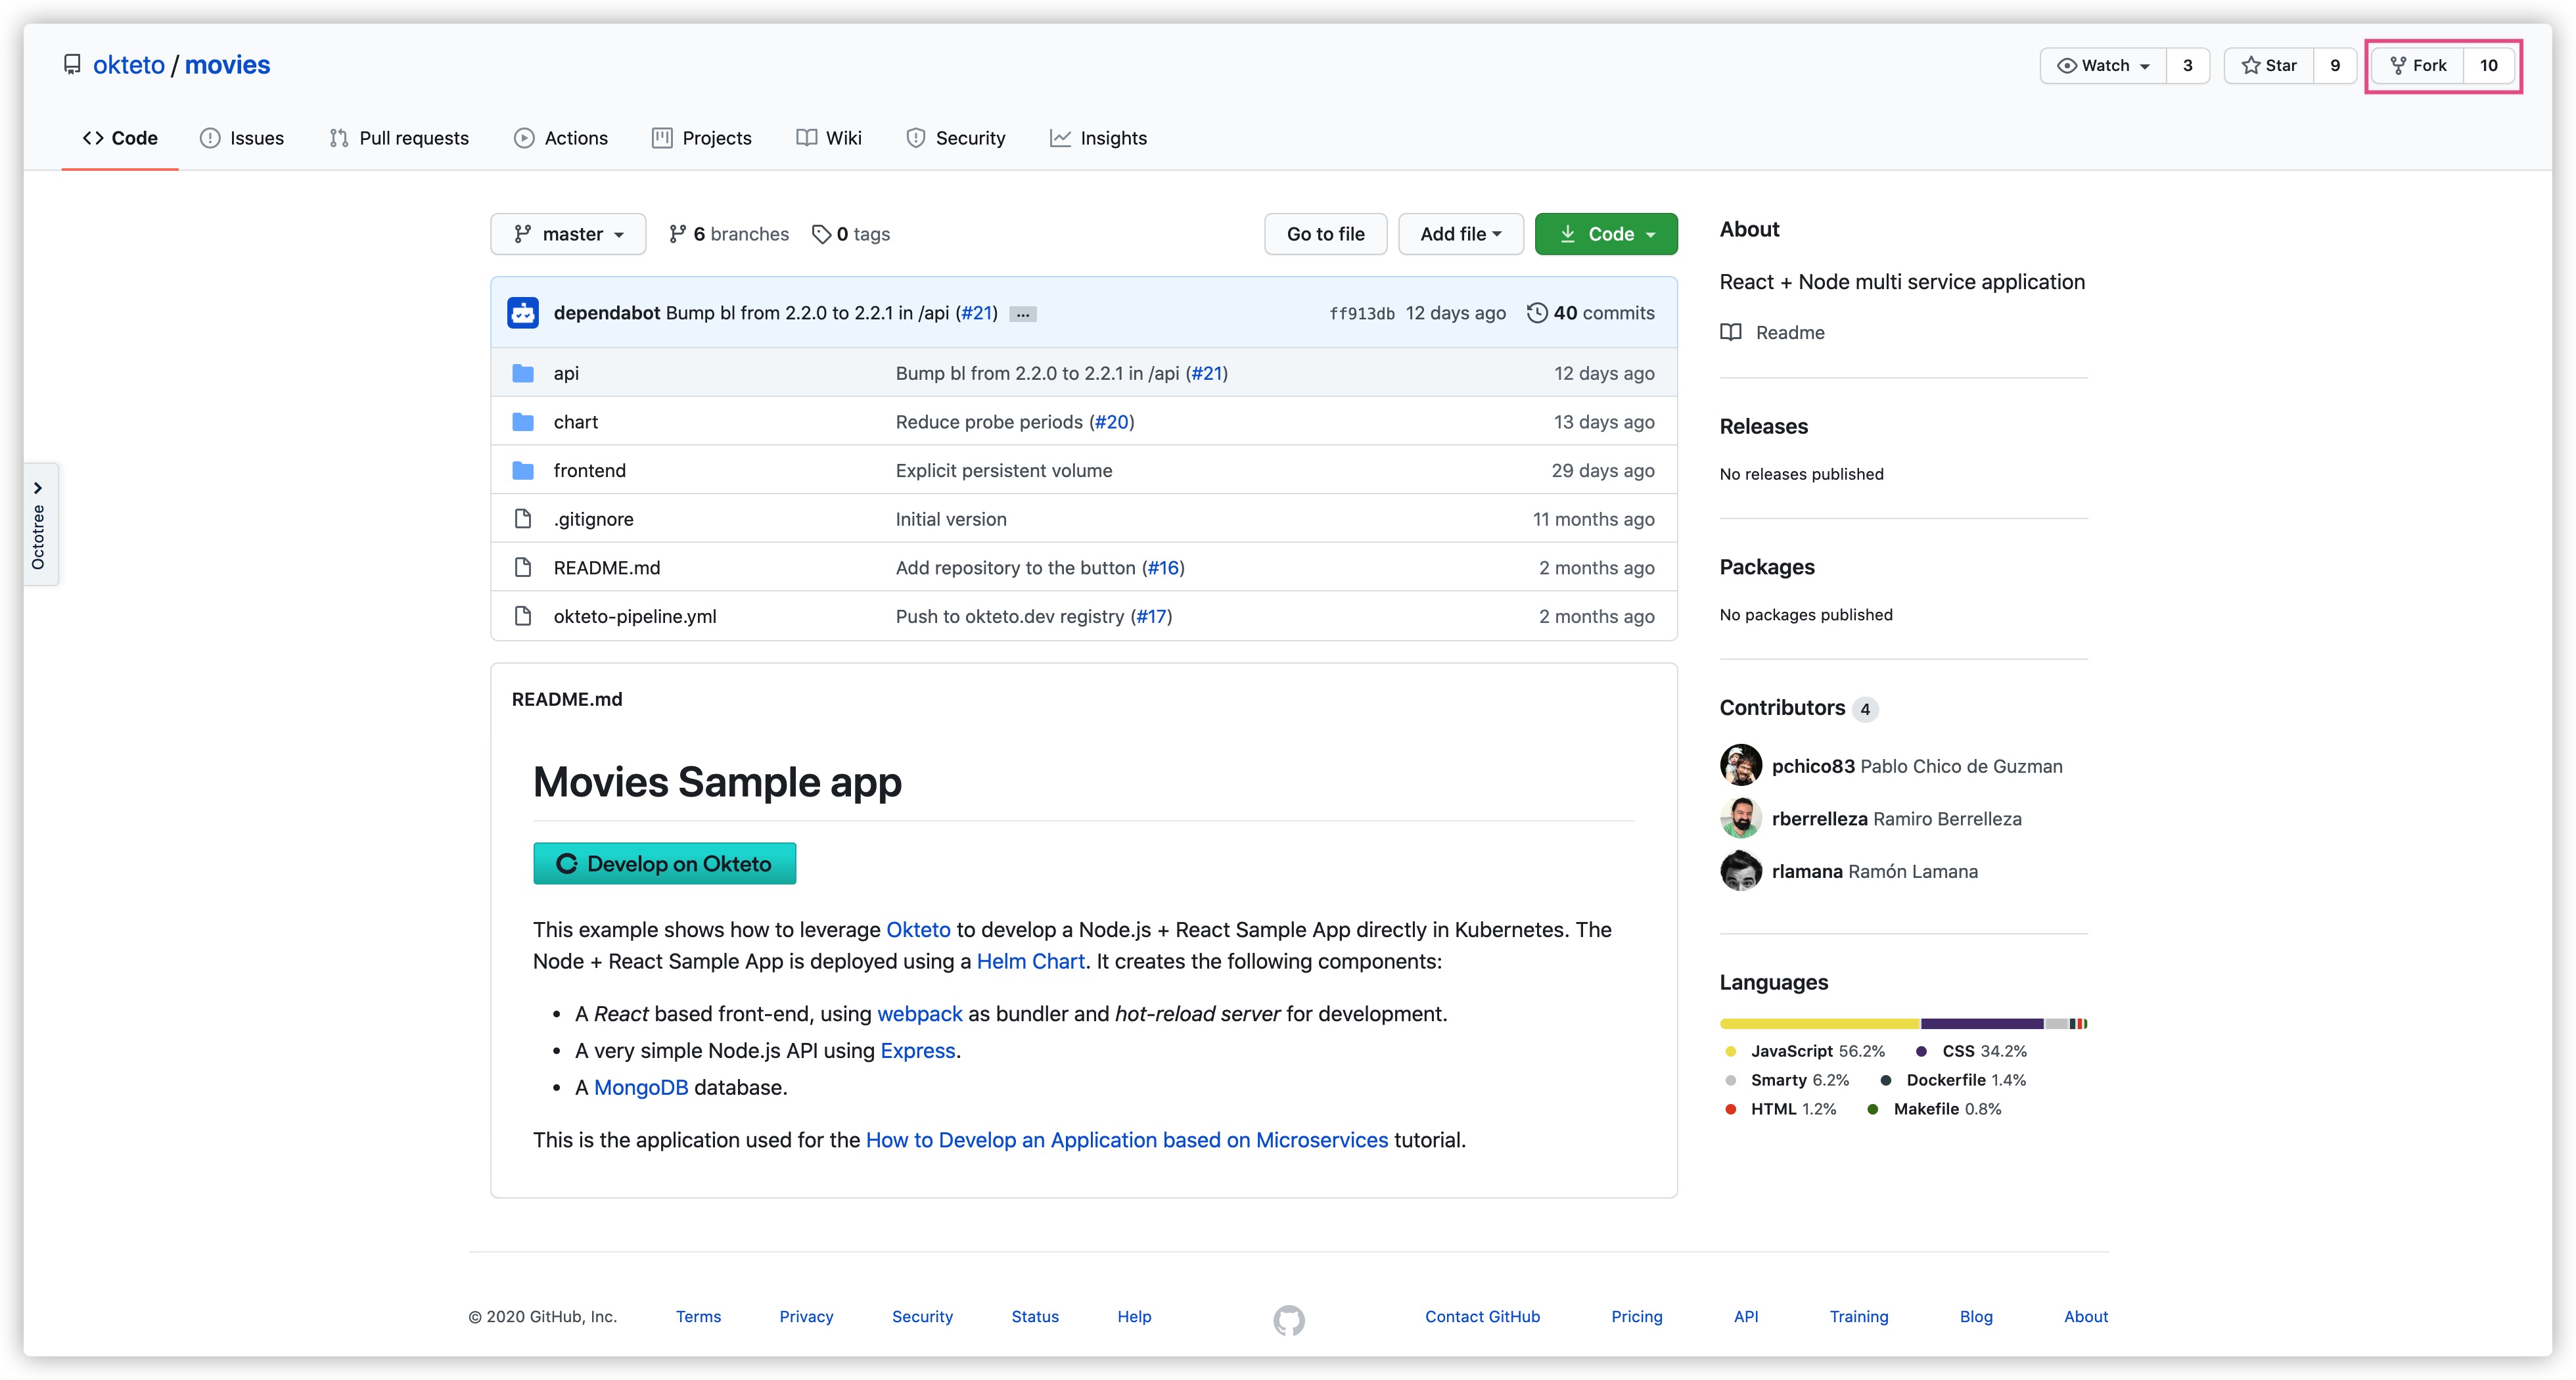2576x1380 pixels.
Task: Click the branches icon beside 6 branches
Action: pos(678,234)
